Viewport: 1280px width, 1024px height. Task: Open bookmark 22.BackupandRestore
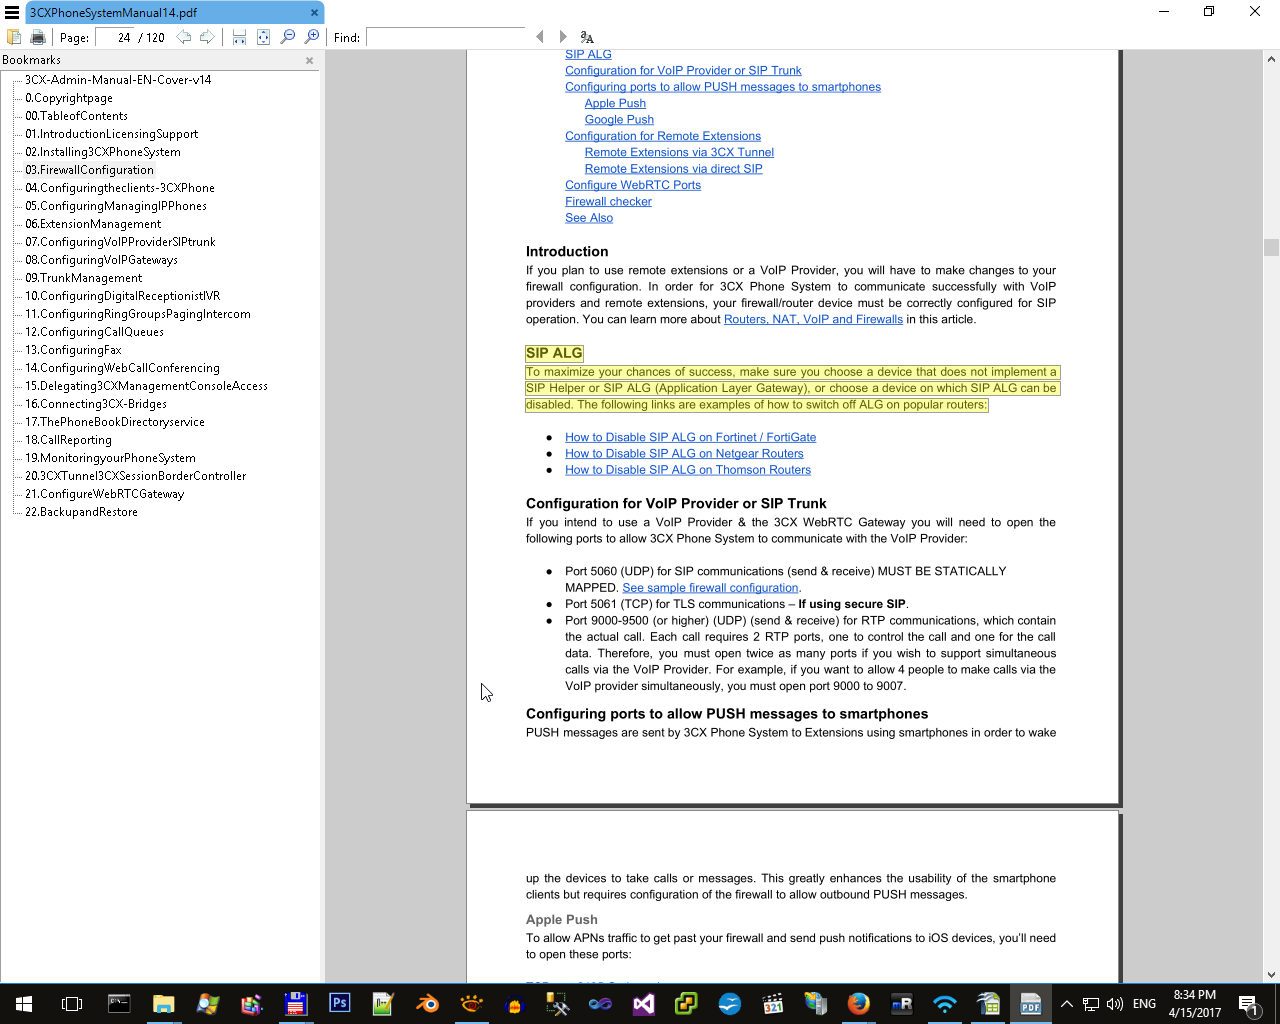click(x=82, y=512)
